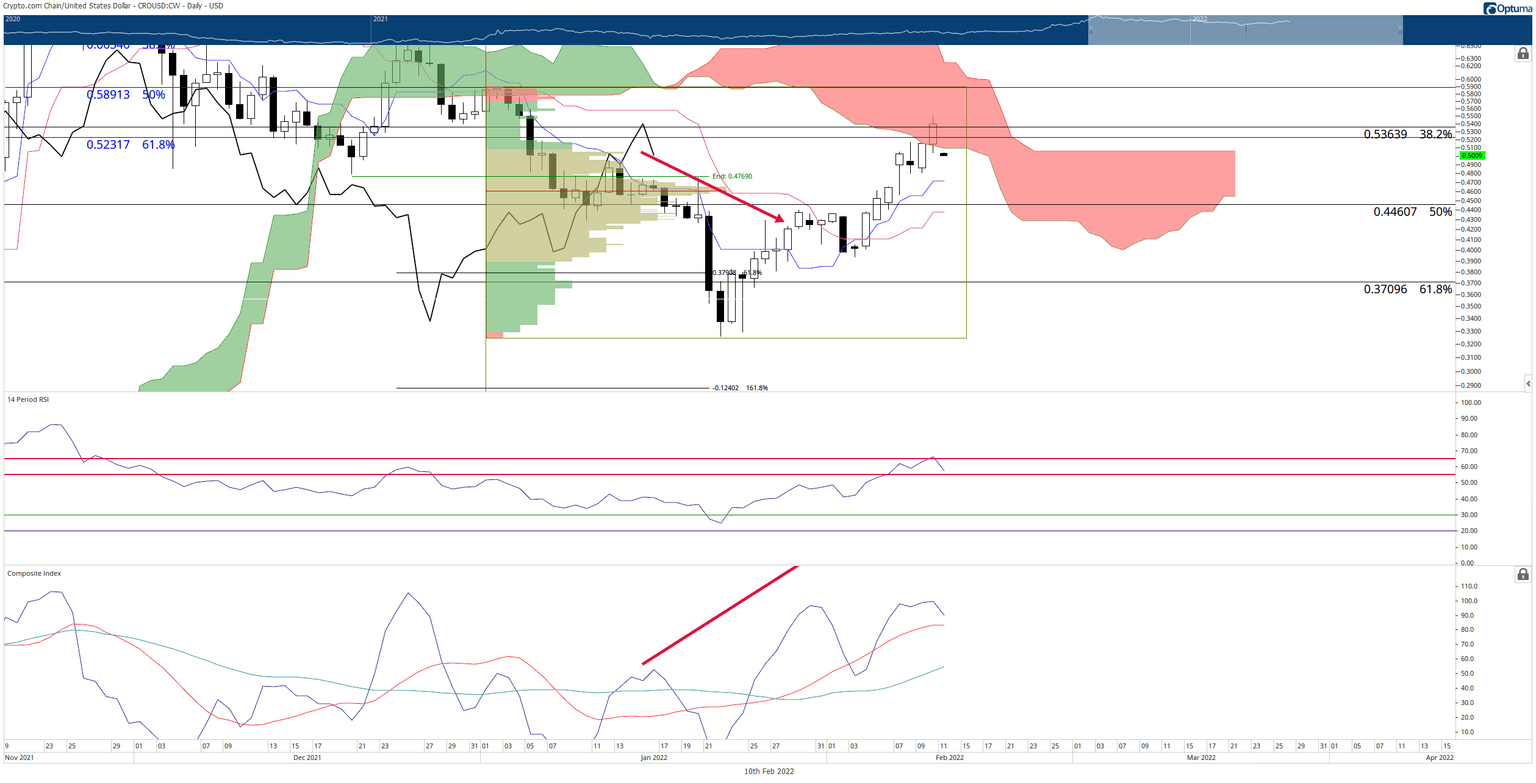Toggle the Composite Index pane lock
The height and width of the screenshot is (783, 1536).
tap(1523, 574)
